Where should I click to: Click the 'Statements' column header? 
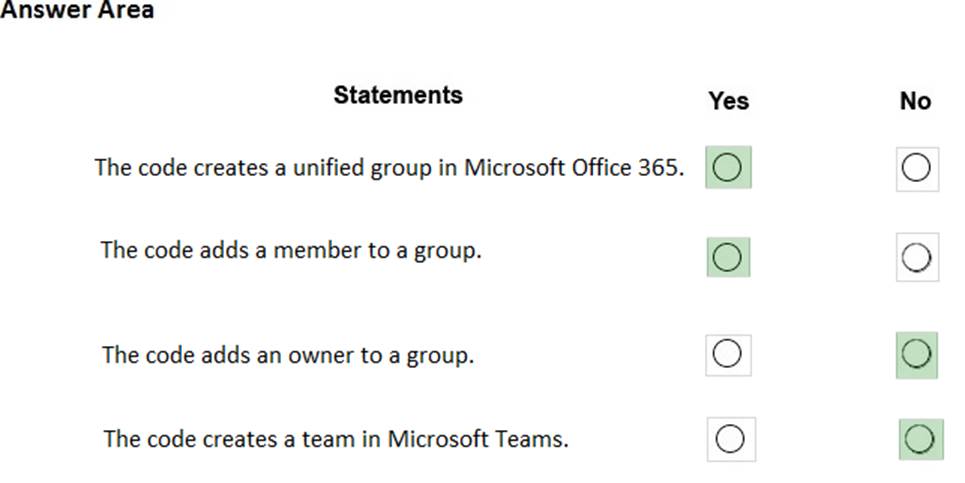pyautogui.click(x=398, y=95)
